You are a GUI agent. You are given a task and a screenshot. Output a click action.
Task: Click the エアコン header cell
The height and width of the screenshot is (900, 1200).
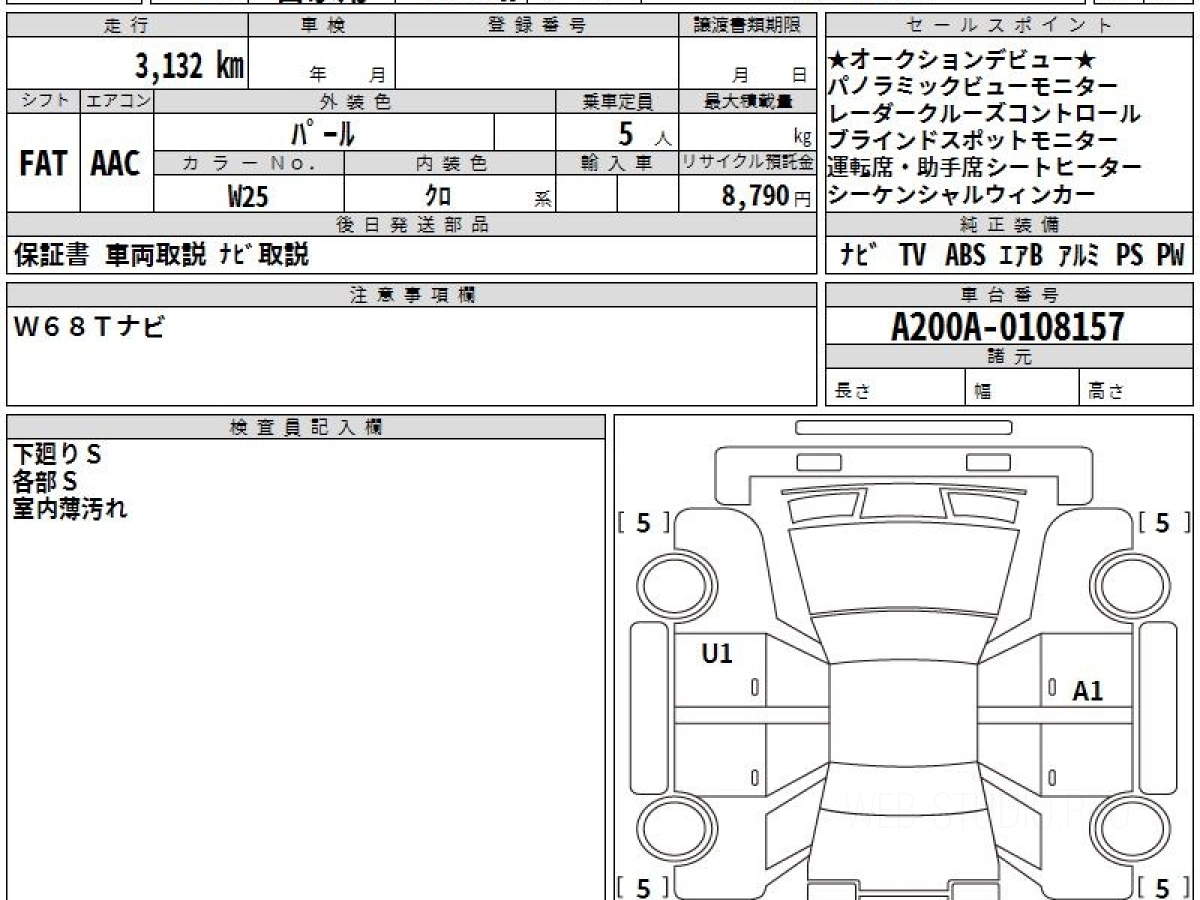[117, 101]
